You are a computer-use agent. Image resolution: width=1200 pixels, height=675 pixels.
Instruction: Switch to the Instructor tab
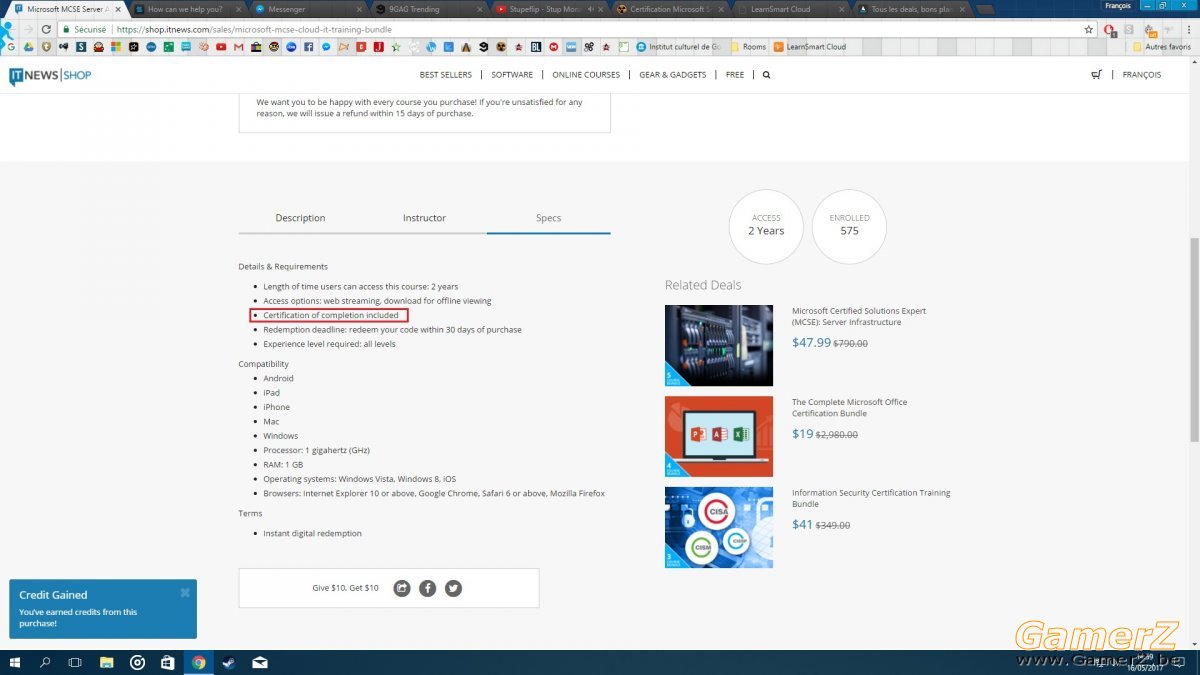pyautogui.click(x=424, y=218)
